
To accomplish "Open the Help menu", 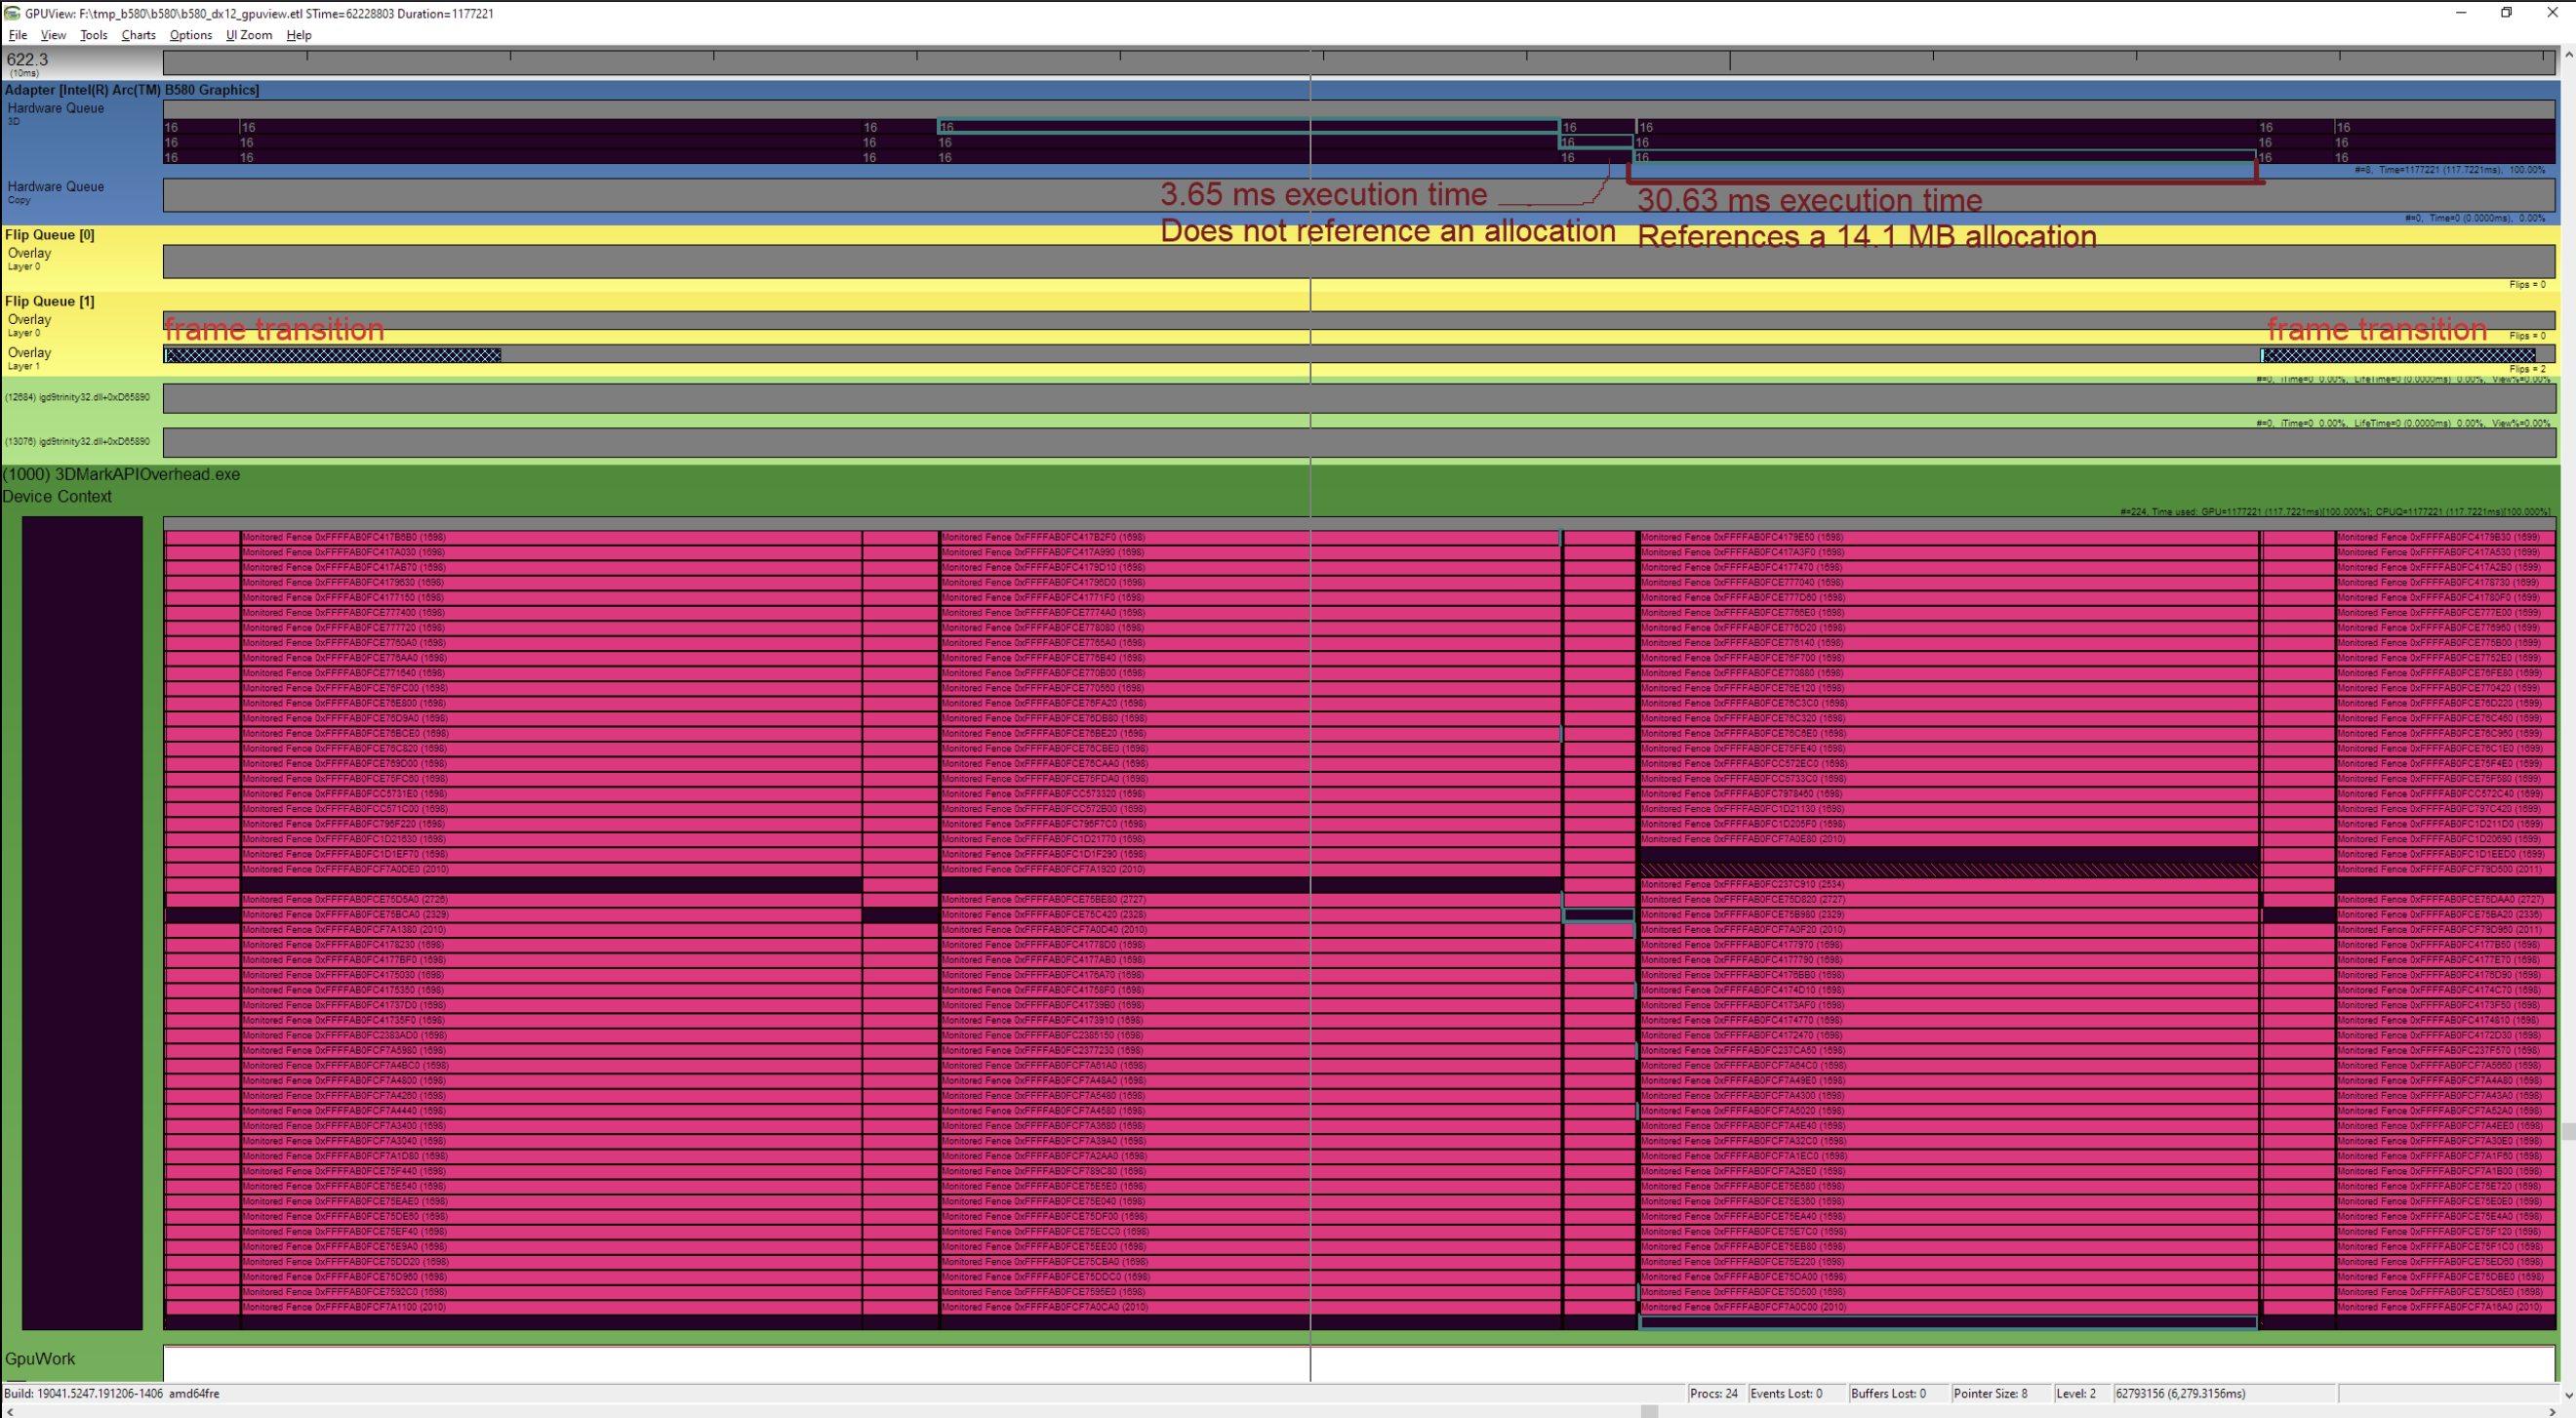I will [x=297, y=35].
